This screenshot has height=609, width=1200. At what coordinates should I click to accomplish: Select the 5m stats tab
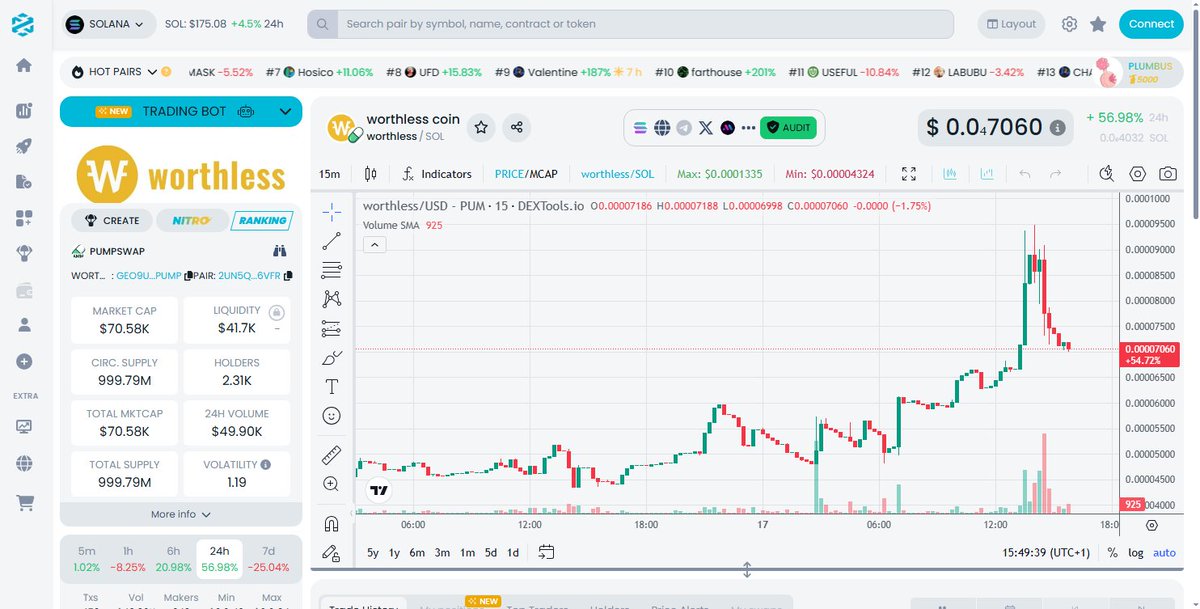coord(87,558)
